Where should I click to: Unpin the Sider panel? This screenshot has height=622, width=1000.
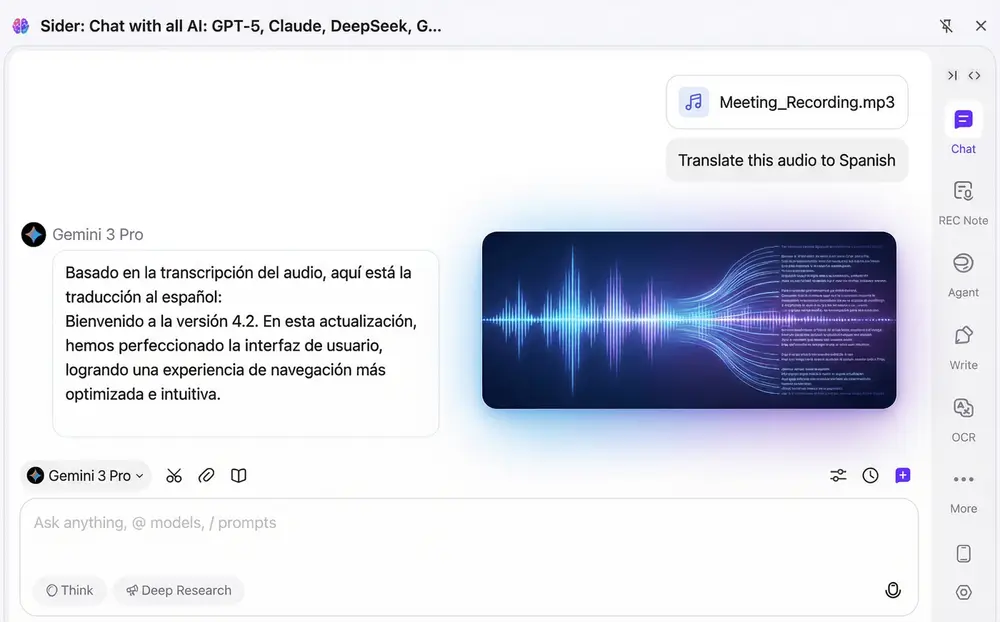[946, 26]
